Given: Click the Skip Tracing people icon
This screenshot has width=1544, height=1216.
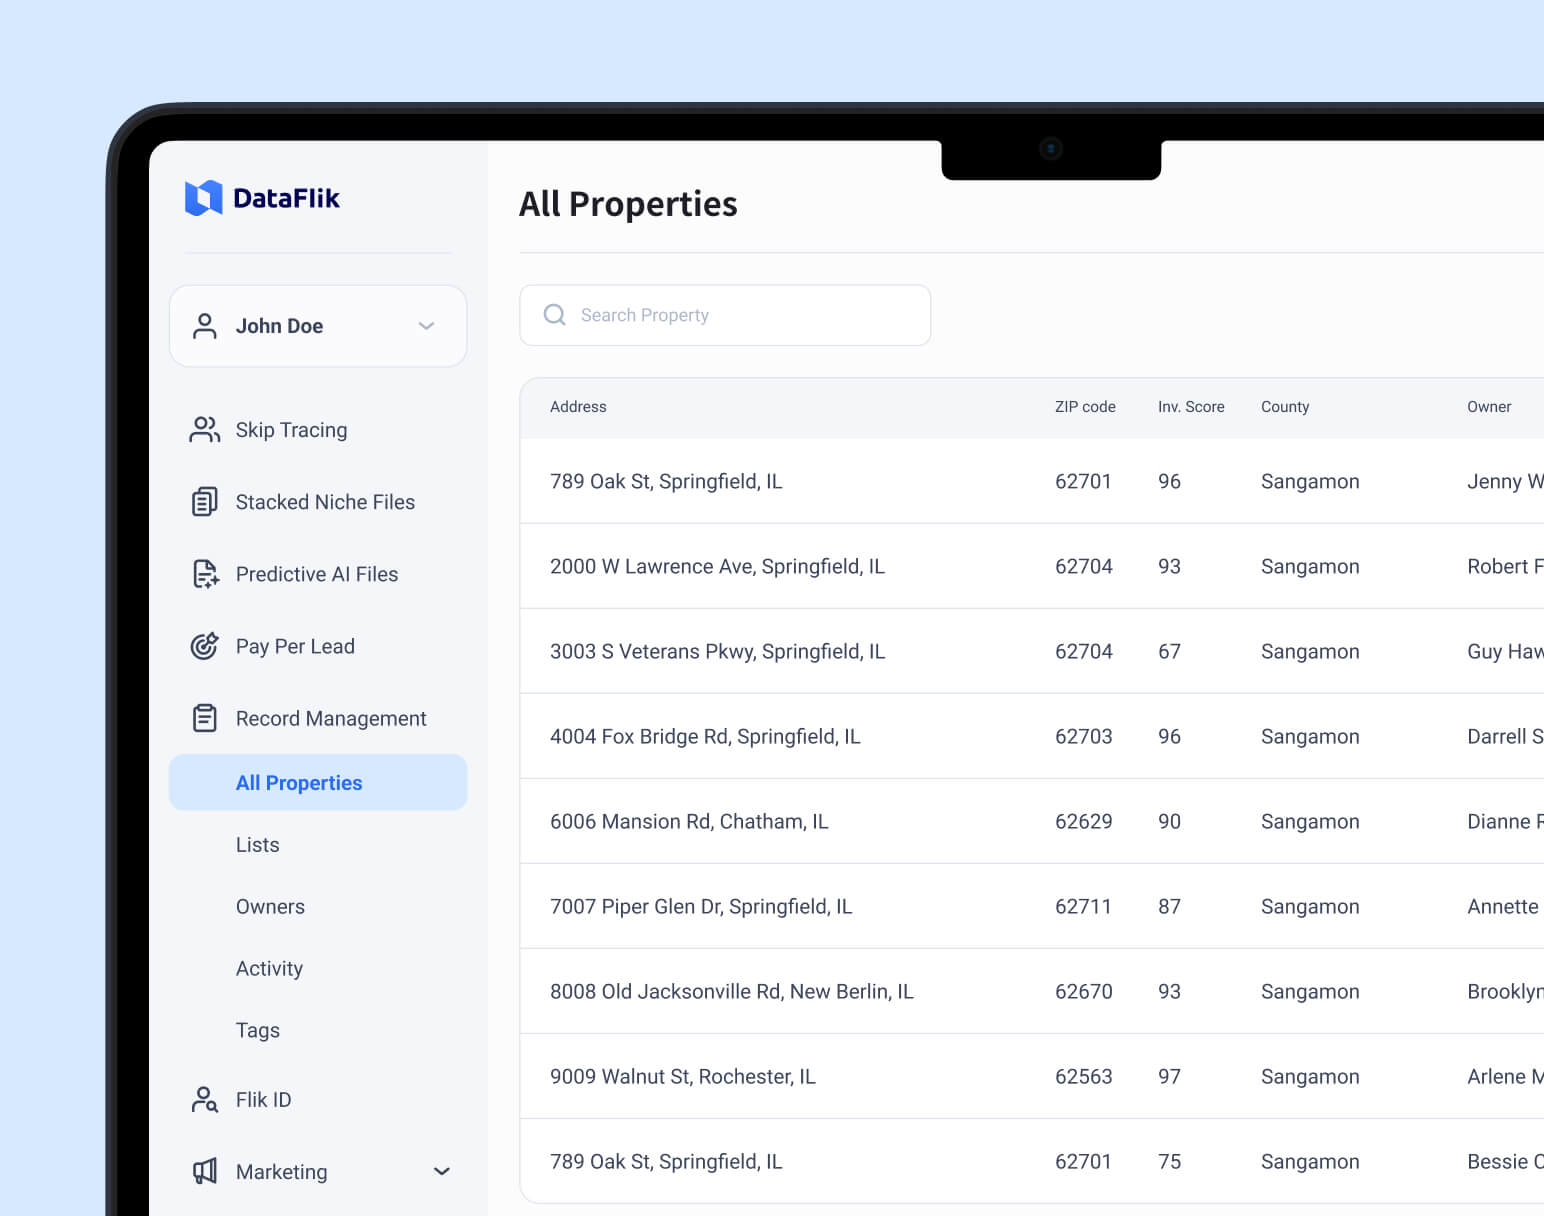Looking at the screenshot, I should pyautogui.click(x=204, y=430).
